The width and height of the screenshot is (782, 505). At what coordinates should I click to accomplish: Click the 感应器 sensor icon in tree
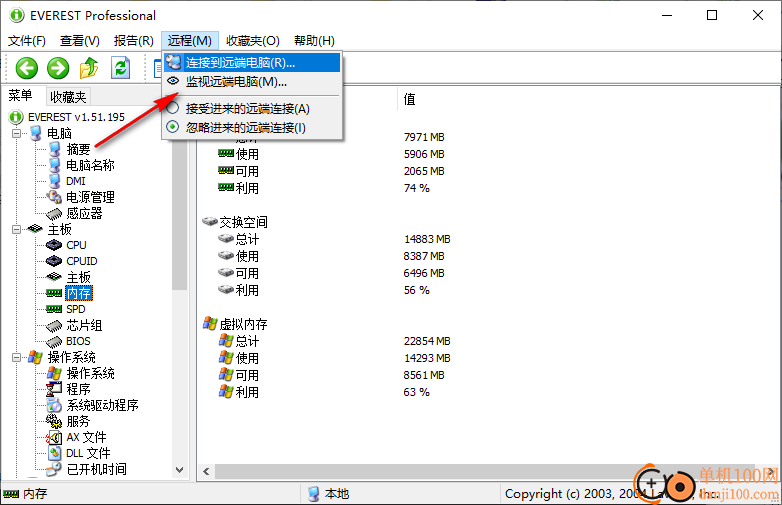tap(54, 214)
